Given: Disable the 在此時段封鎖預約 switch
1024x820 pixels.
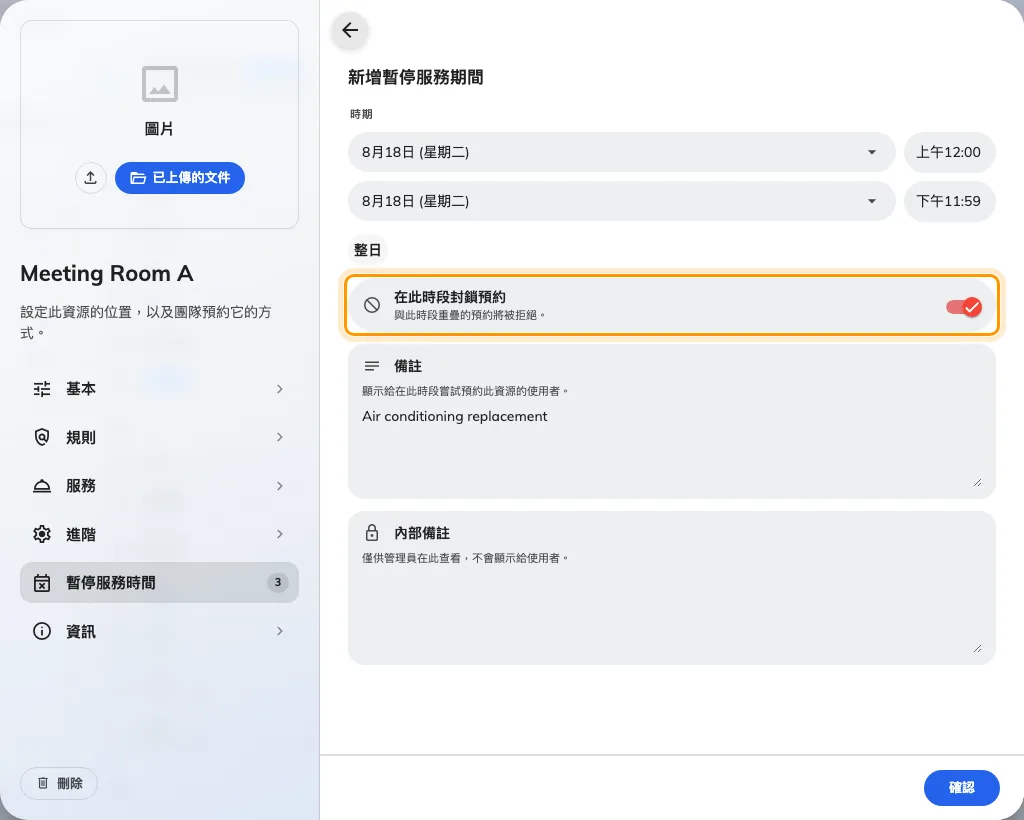Looking at the screenshot, I should click(964, 306).
